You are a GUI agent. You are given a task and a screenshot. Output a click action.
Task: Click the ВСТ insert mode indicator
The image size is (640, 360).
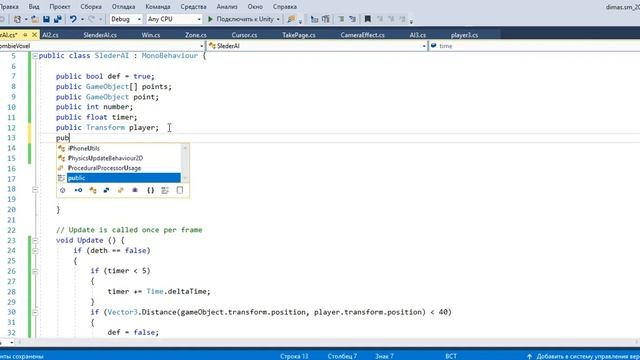pos(451,356)
